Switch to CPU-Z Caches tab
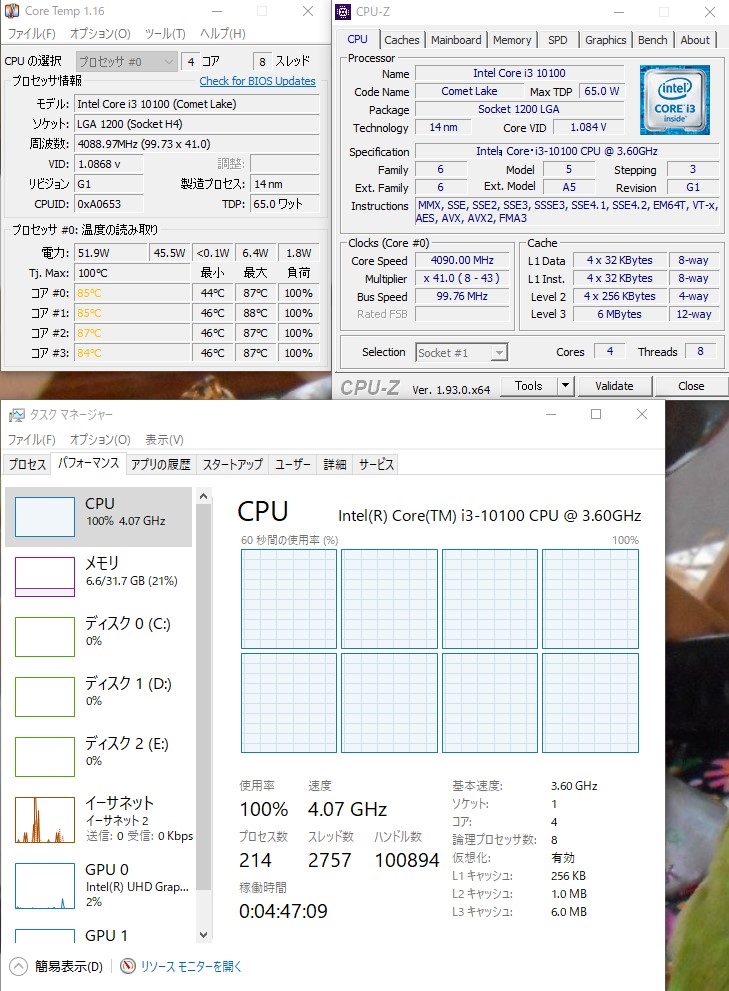Viewport: 729px width, 991px height. [401, 40]
